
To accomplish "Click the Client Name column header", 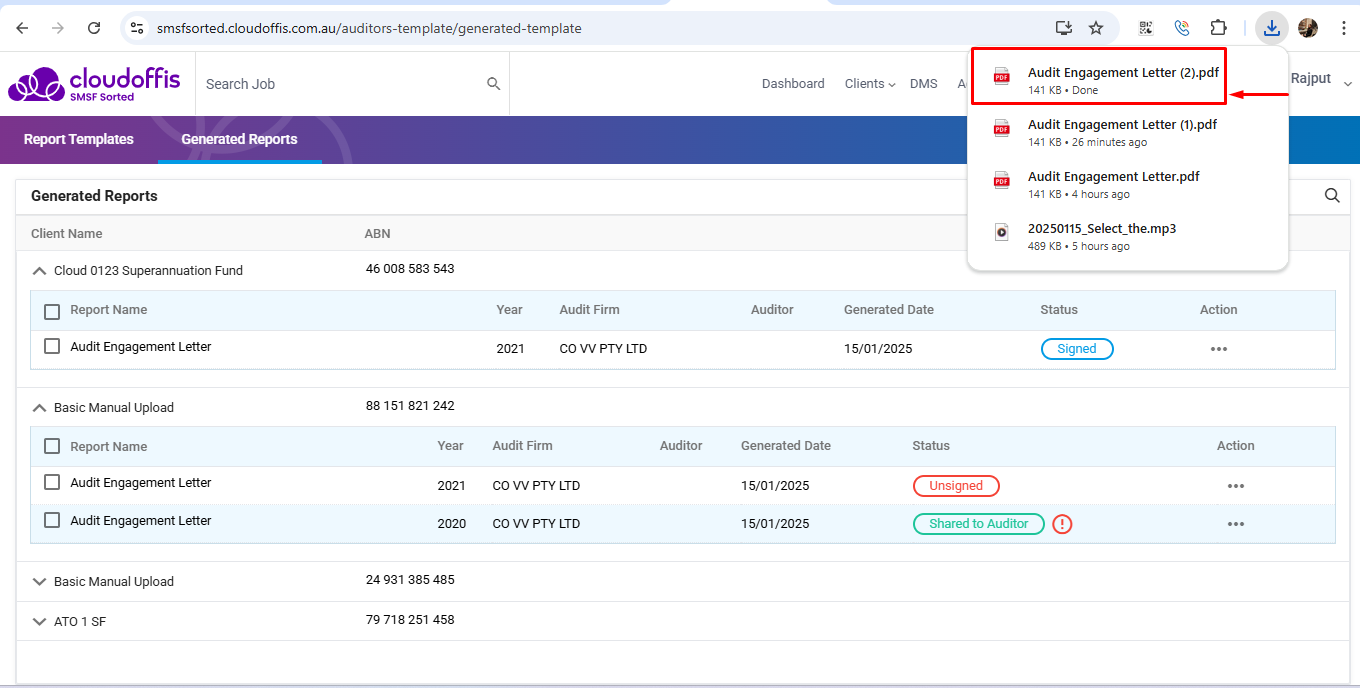I will click(67, 234).
